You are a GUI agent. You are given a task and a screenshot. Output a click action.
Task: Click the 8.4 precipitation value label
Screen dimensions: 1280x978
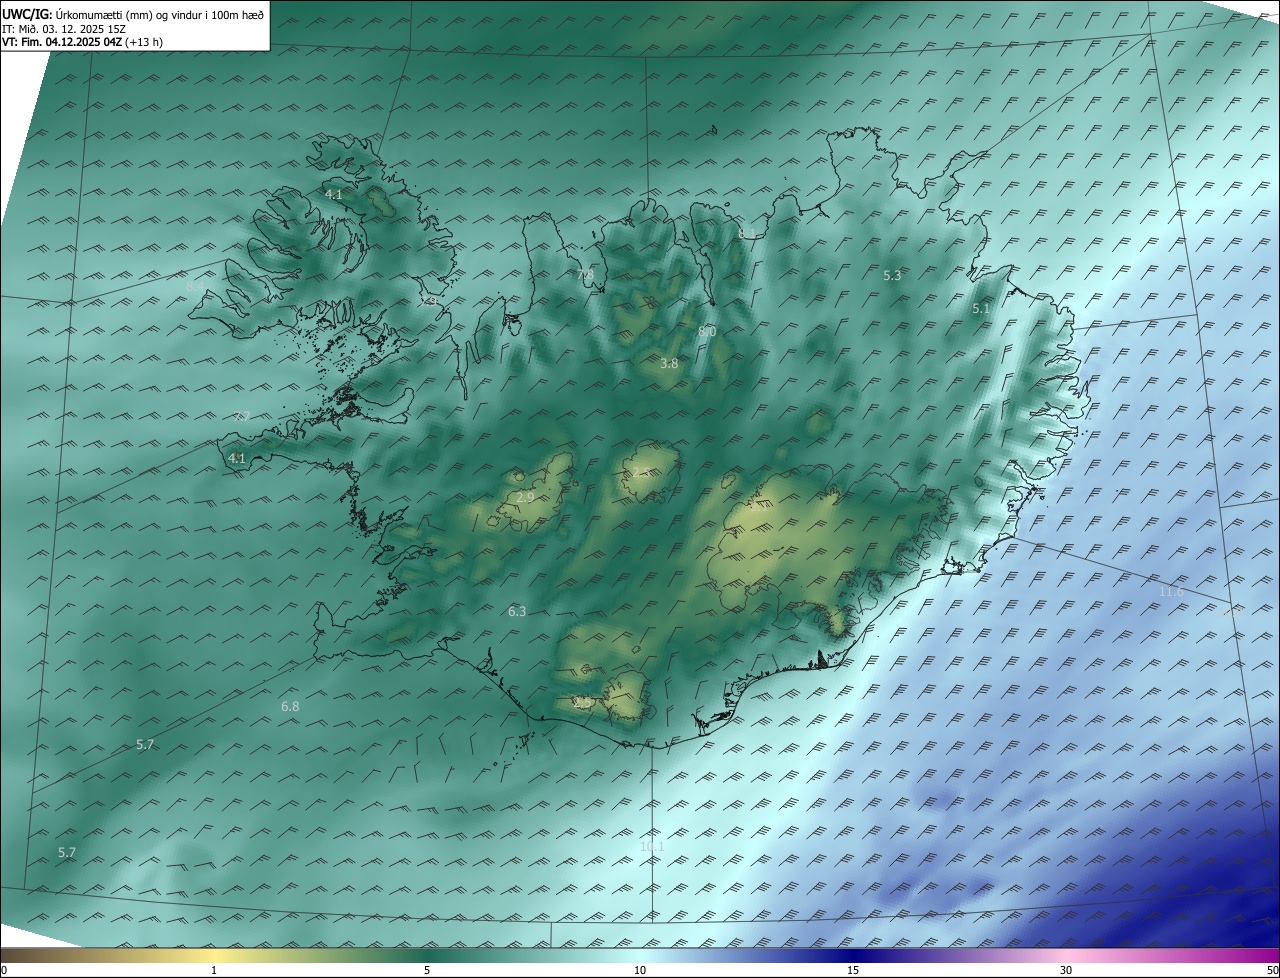(195, 287)
